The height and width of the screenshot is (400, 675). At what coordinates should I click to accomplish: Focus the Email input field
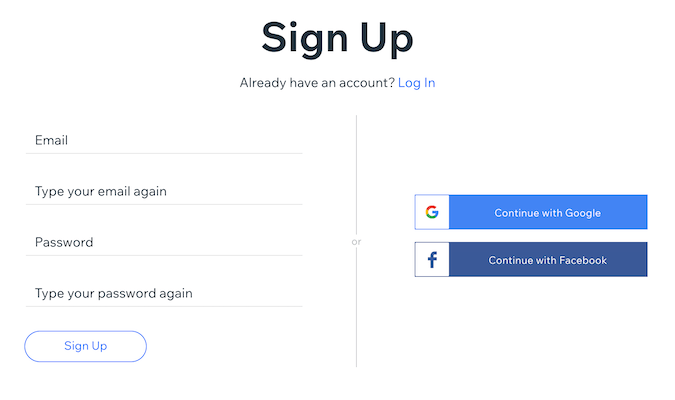pos(164,140)
